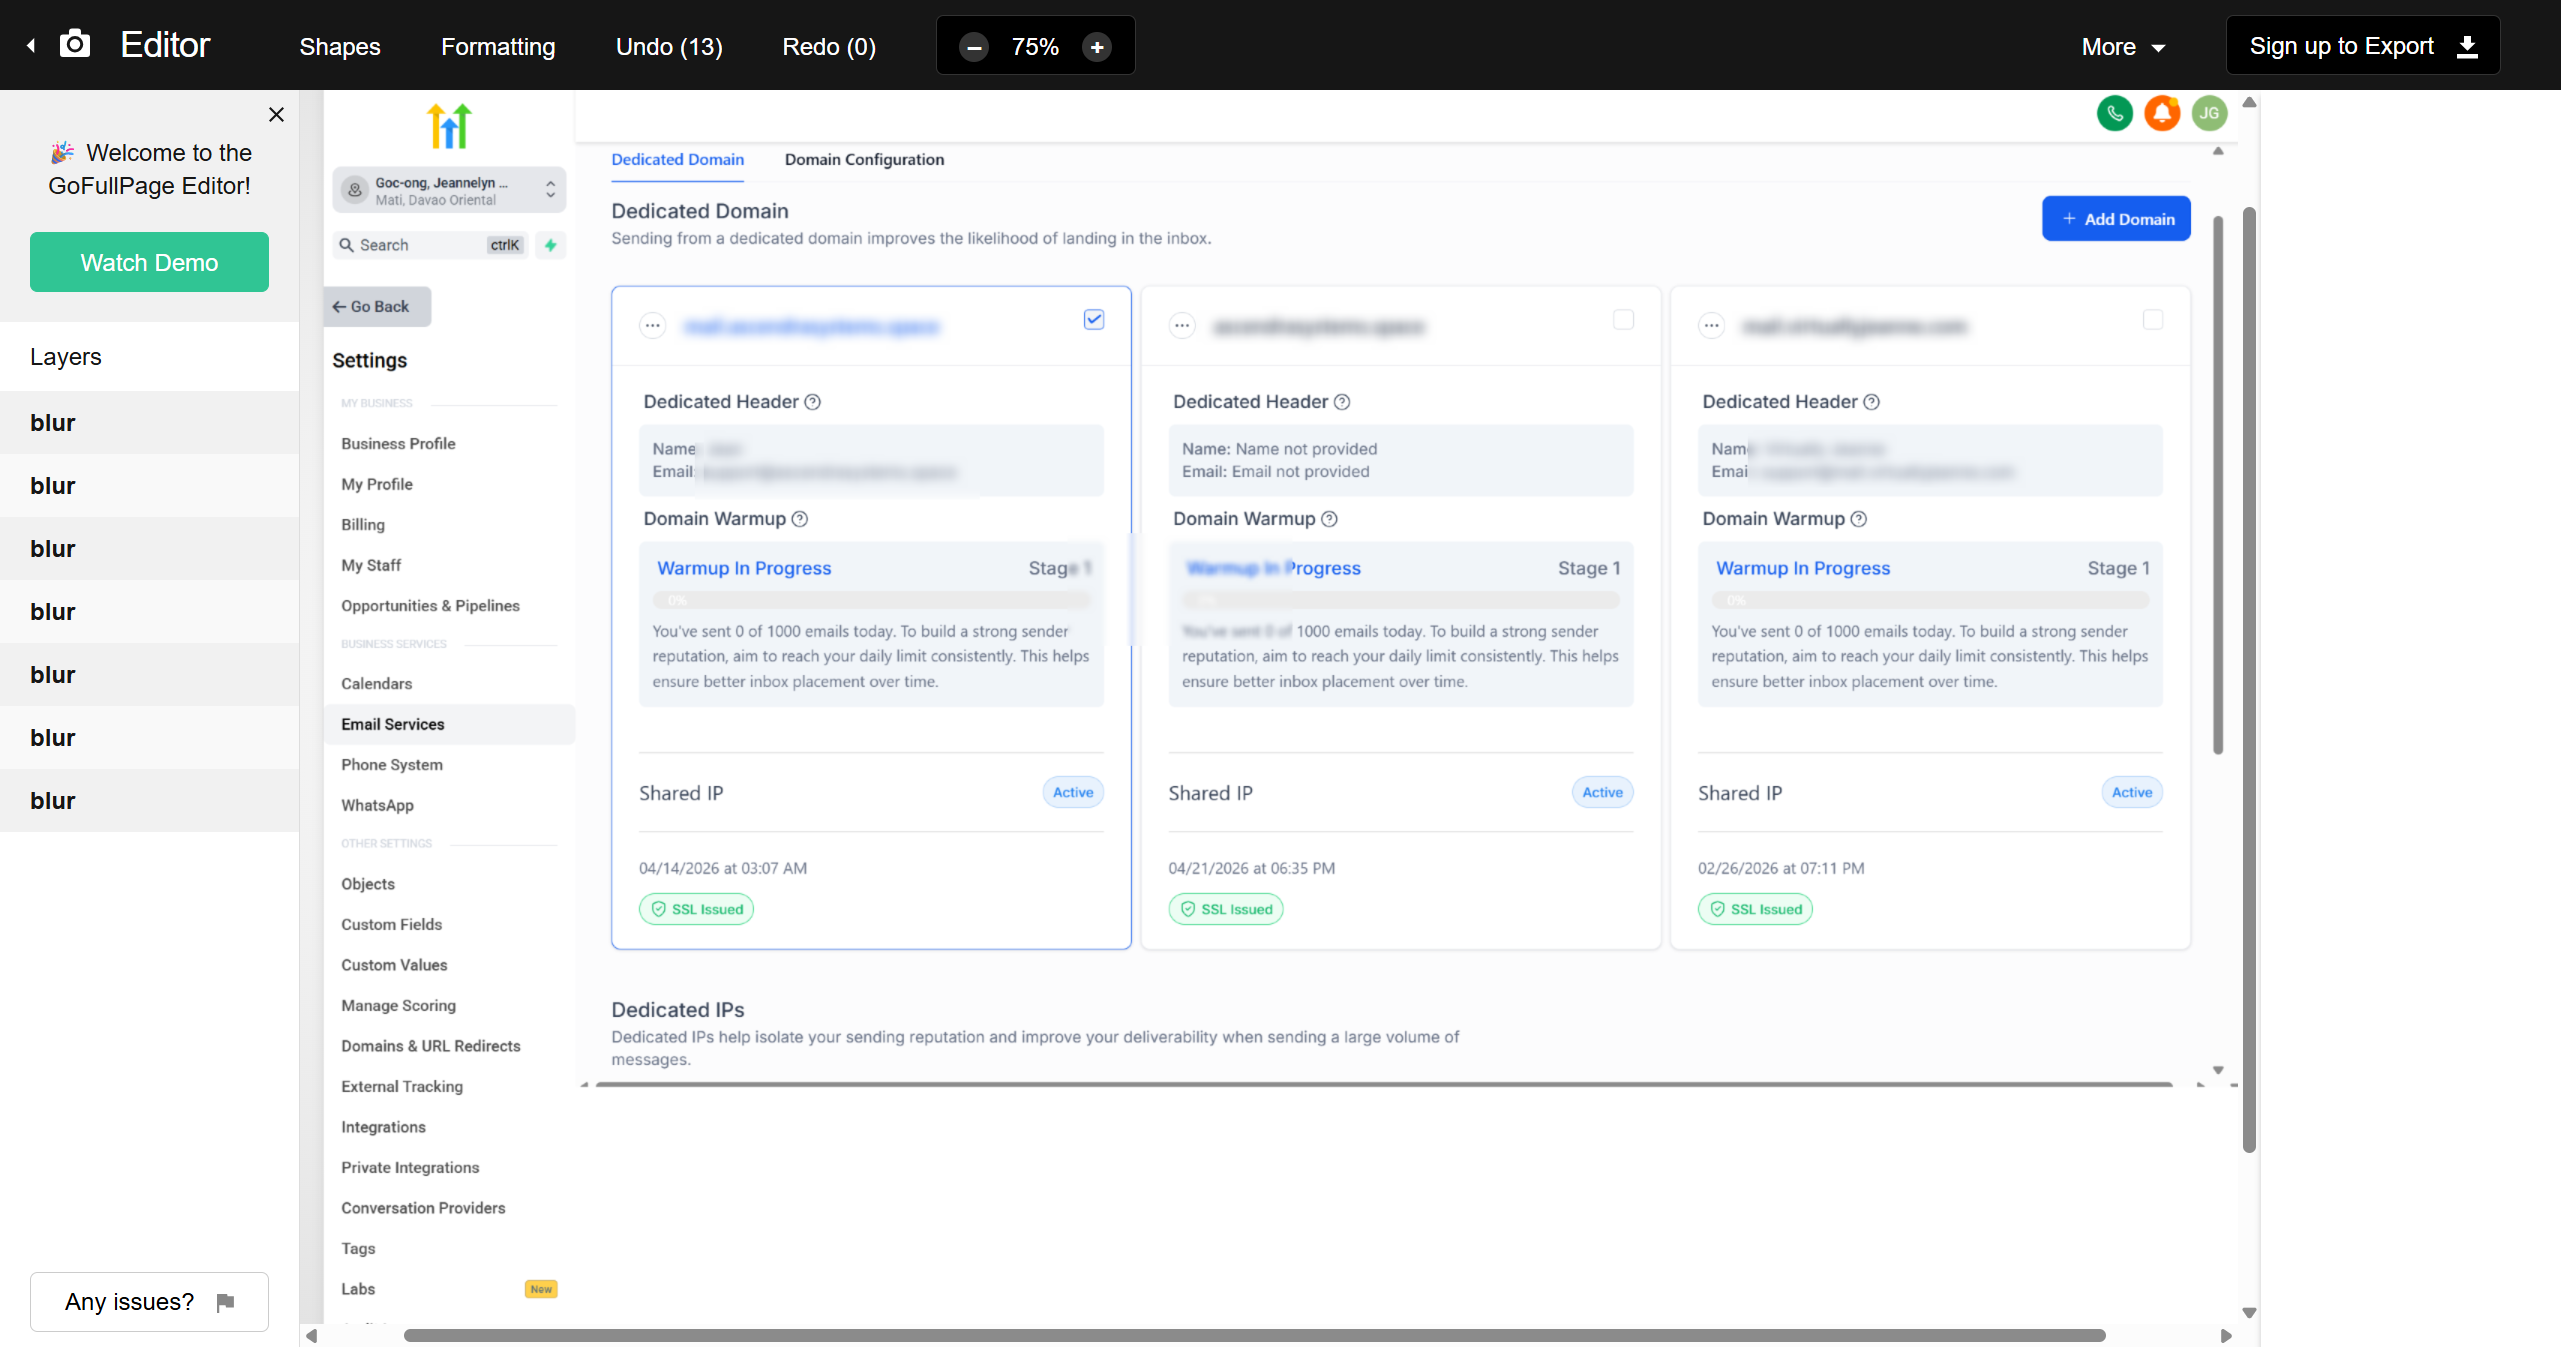Click the 75% zoom level display
Viewport: 2561px width, 1347px height.
click(x=1035, y=47)
